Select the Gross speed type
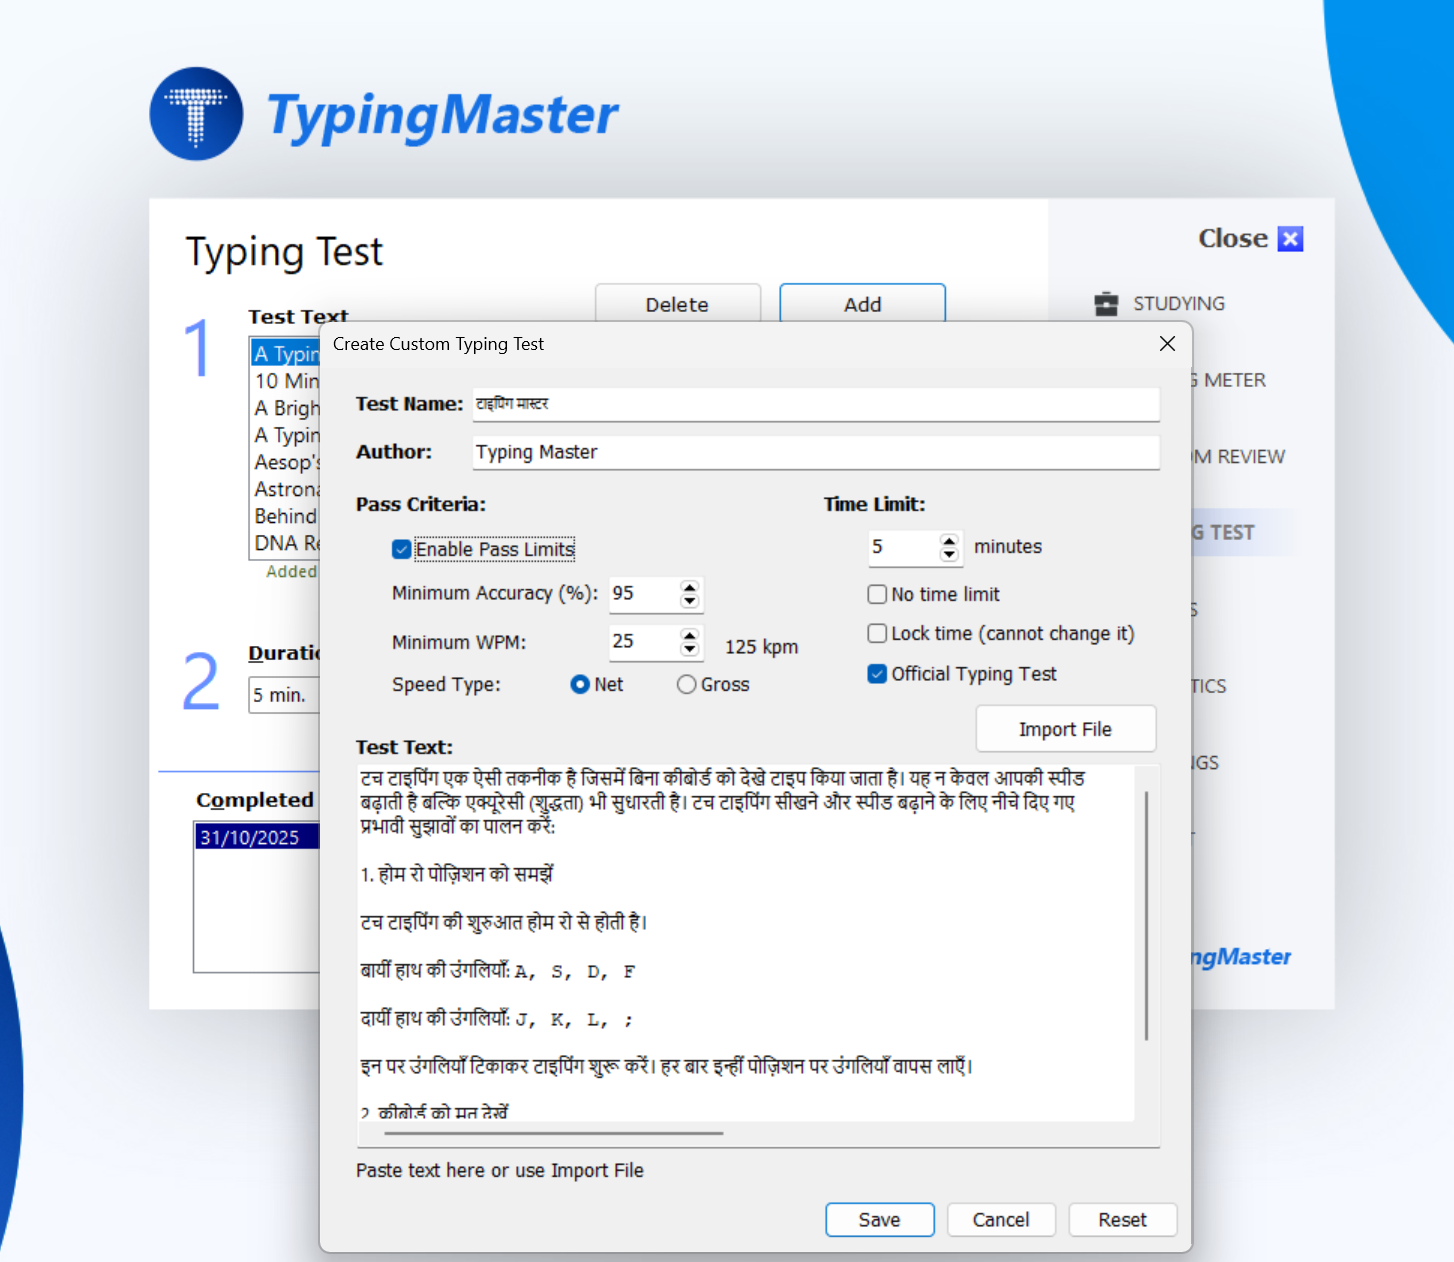Image resolution: width=1454 pixels, height=1262 pixels. coord(686,684)
